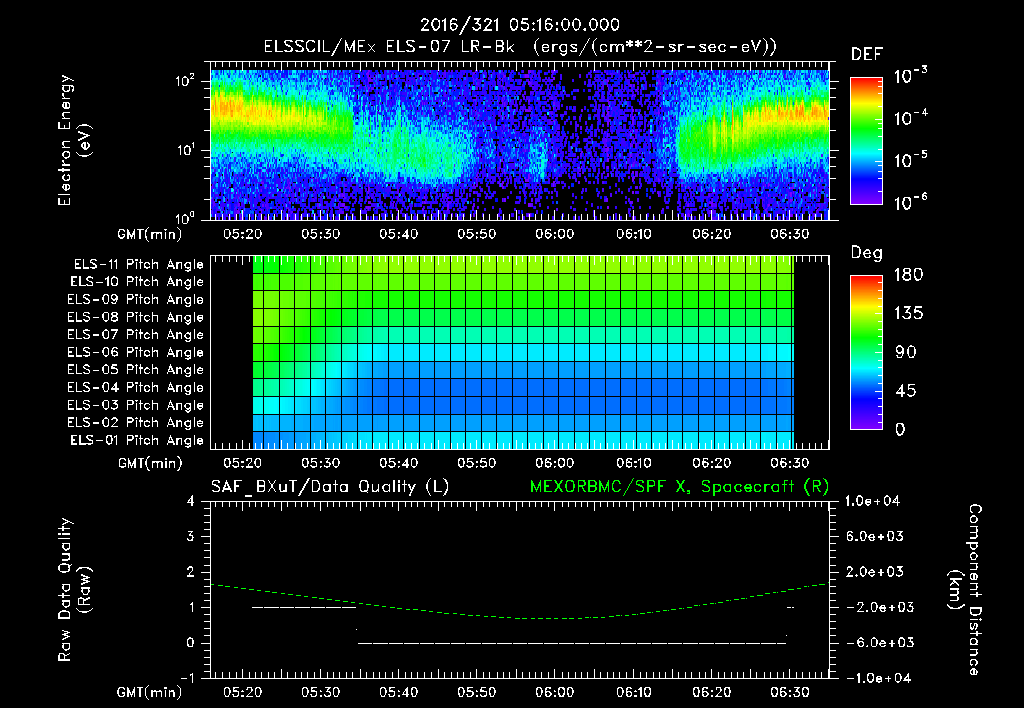Select the ELS-07 Pitch Angle row label

(136, 334)
